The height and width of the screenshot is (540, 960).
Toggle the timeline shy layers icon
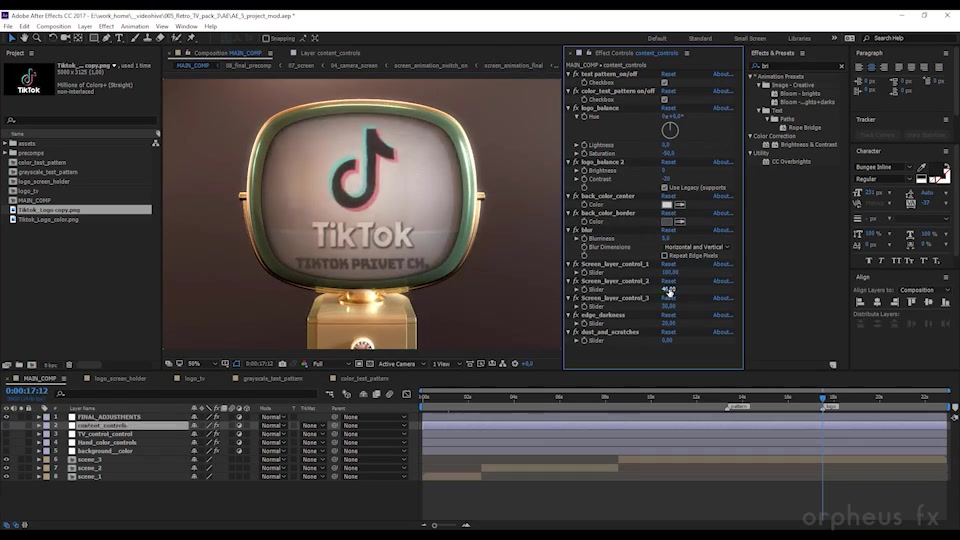pos(364,394)
